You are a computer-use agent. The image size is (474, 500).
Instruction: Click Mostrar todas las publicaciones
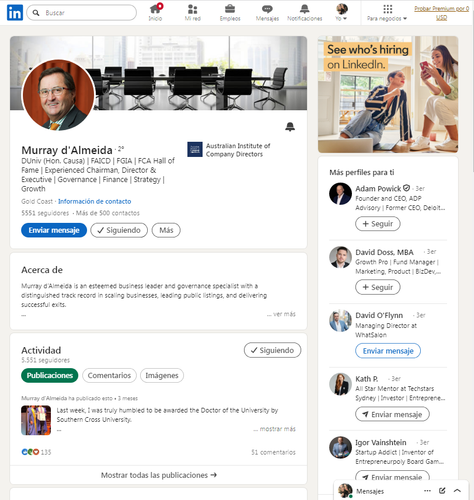tap(159, 475)
